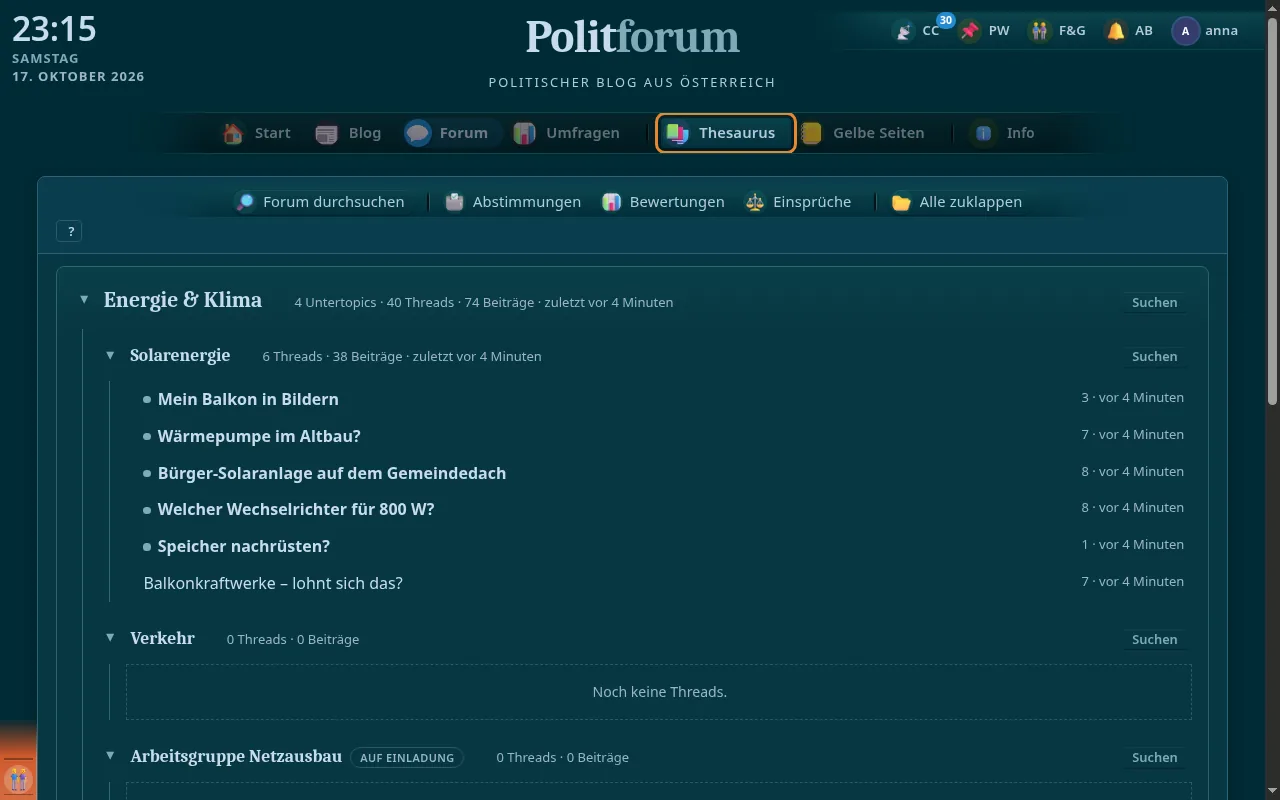Click the PW pushpin icon in header
This screenshot has width=1280, height=800.
point(969,31)
